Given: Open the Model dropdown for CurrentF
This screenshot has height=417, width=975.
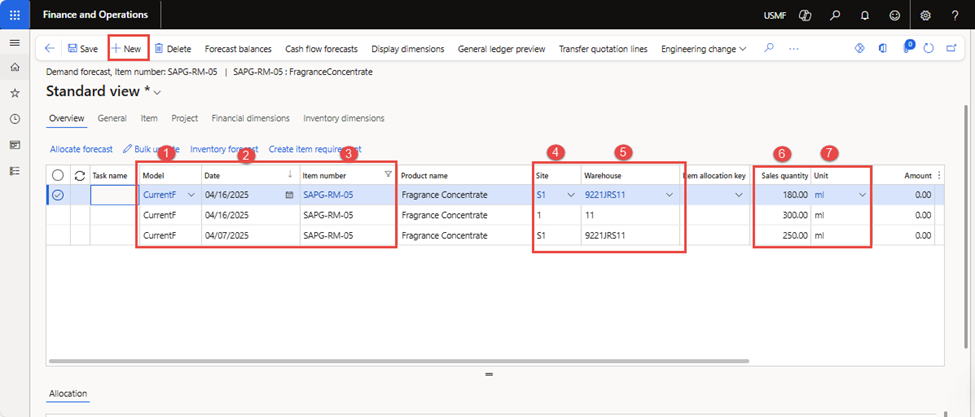Looking at the screenshot, I should [x=191, y=195].
